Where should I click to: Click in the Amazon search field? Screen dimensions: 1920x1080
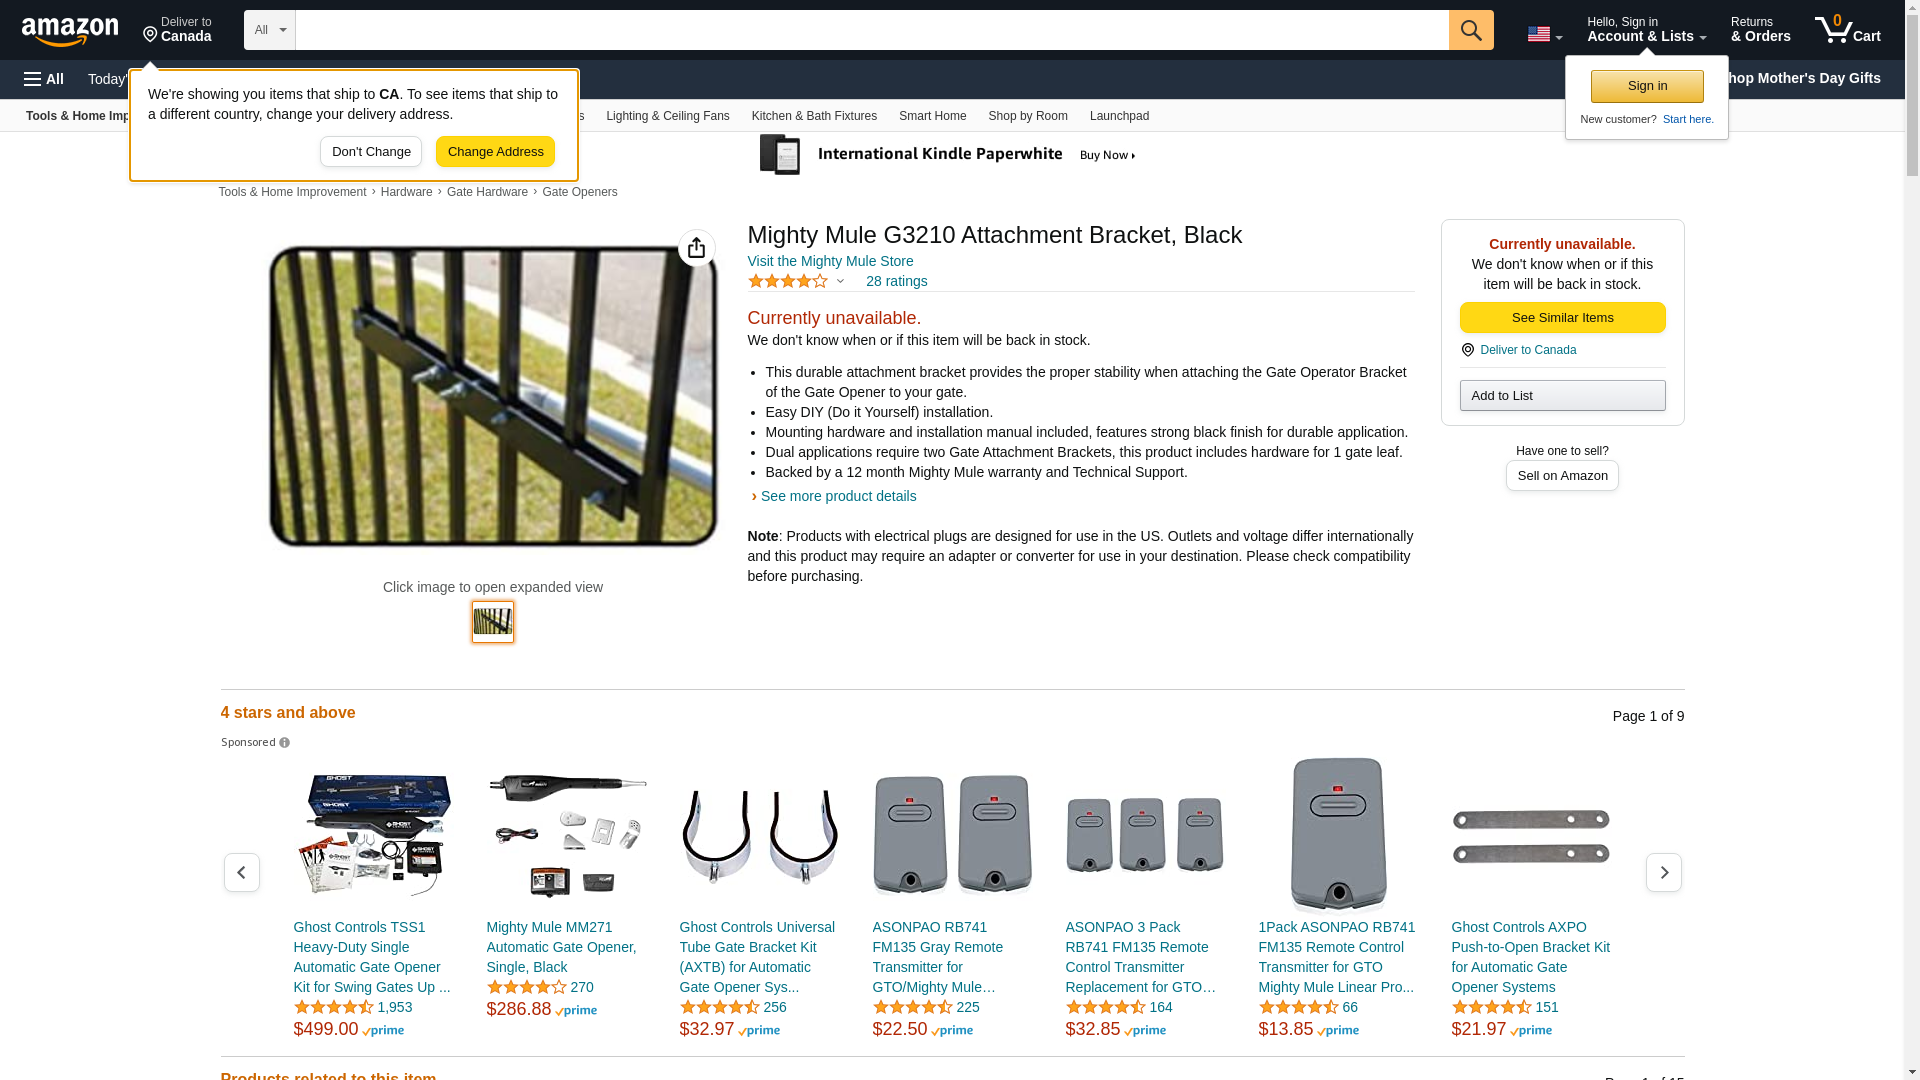(x=870, y=30)
